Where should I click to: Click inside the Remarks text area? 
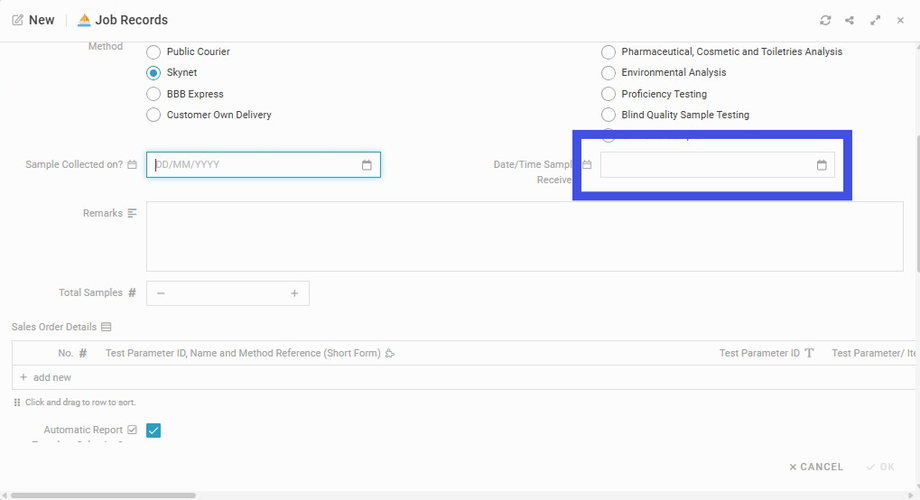(525, 237)
